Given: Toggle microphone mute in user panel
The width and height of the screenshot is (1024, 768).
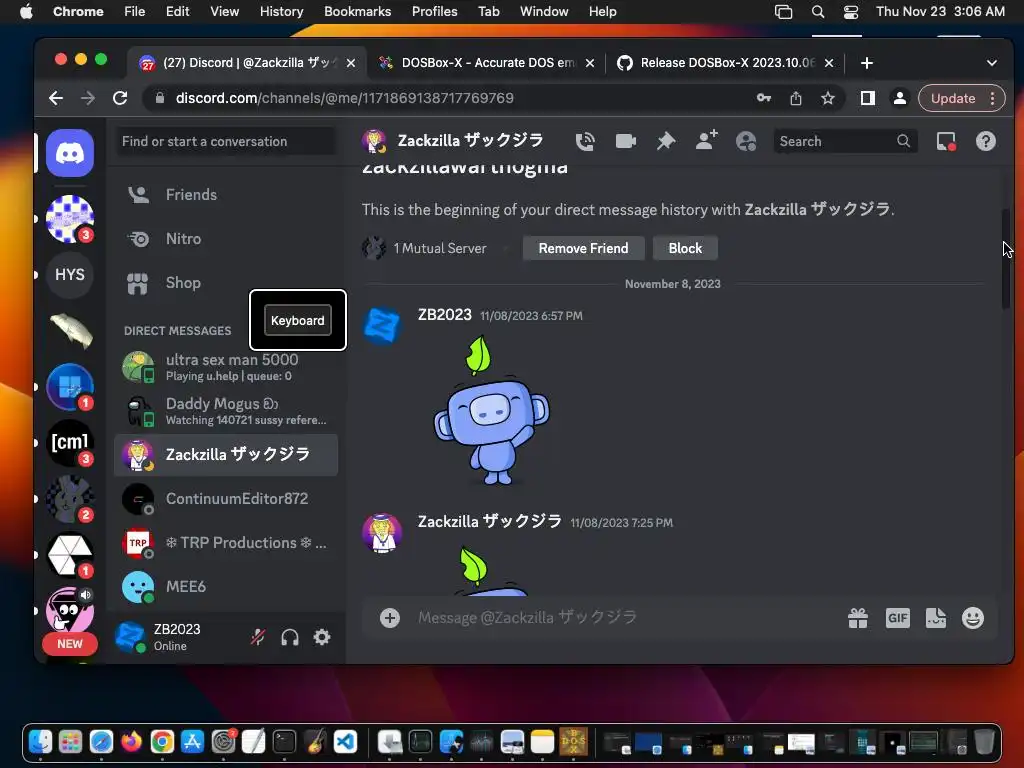Looking at the screenshot, I should (x=258, y=637).
